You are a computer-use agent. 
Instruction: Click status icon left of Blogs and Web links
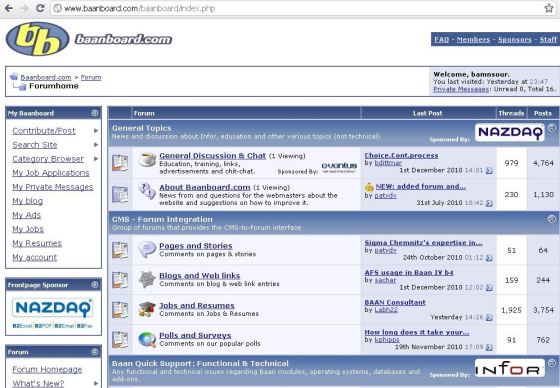[x=120, y=280]
